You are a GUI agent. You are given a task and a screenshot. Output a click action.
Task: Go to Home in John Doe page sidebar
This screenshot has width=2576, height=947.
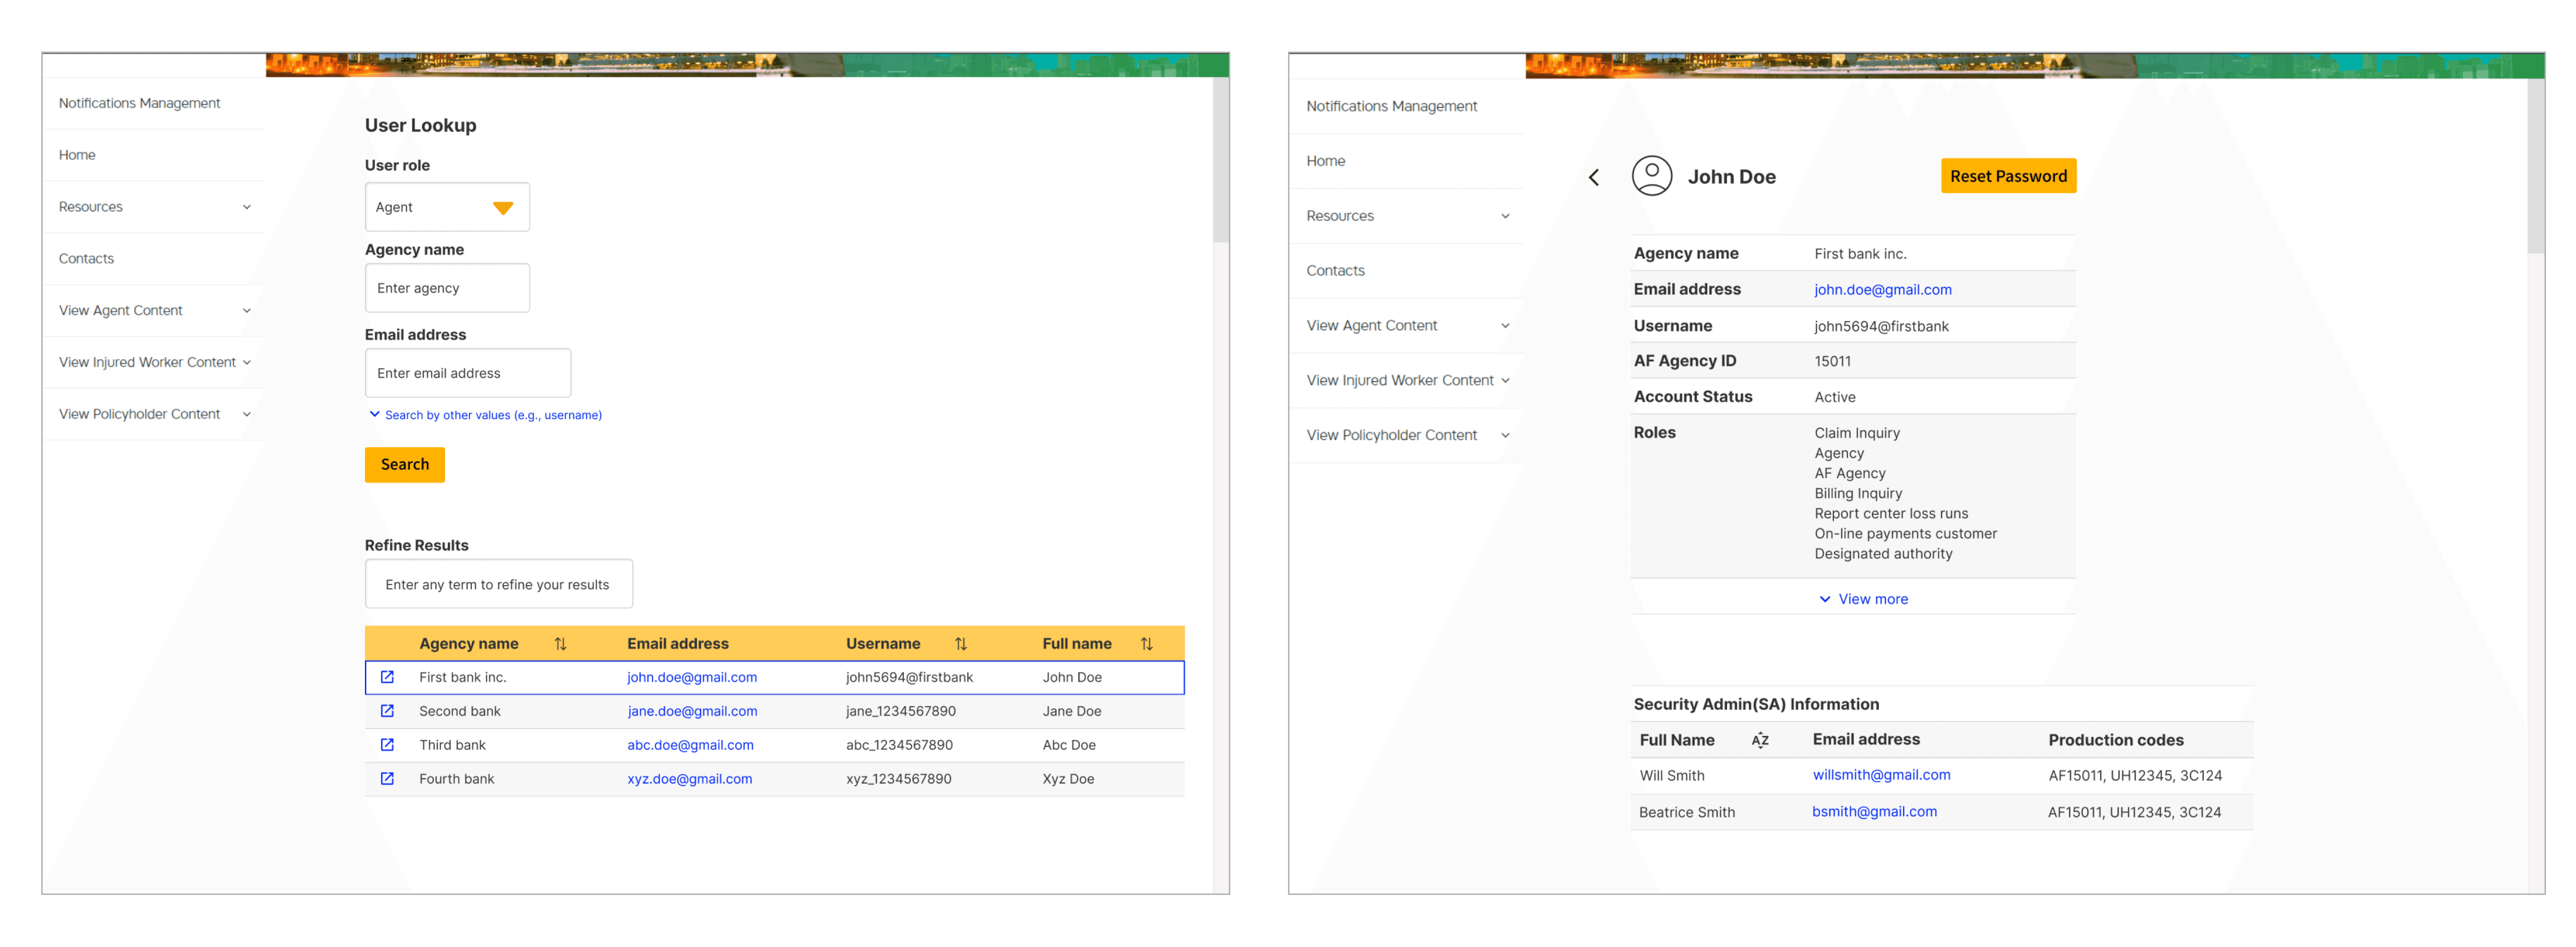(1325, 161)
